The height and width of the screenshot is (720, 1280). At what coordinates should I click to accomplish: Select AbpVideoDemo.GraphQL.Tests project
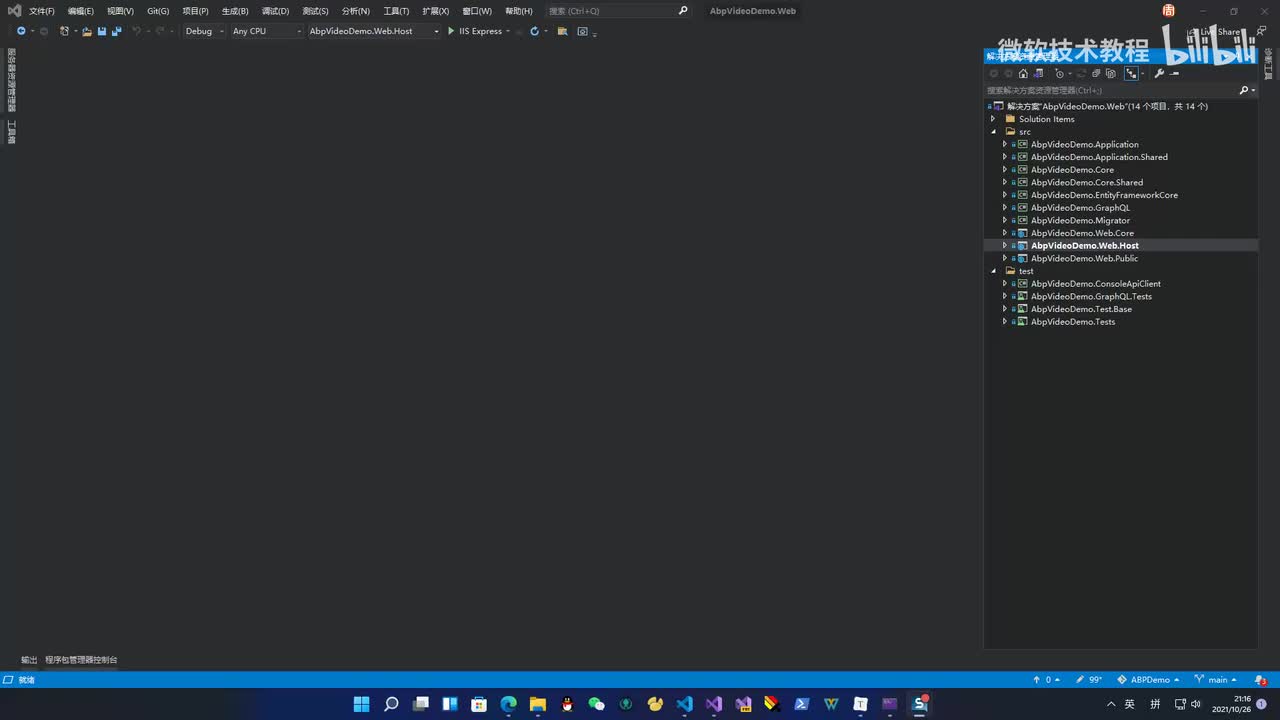tap(1091, 297)
